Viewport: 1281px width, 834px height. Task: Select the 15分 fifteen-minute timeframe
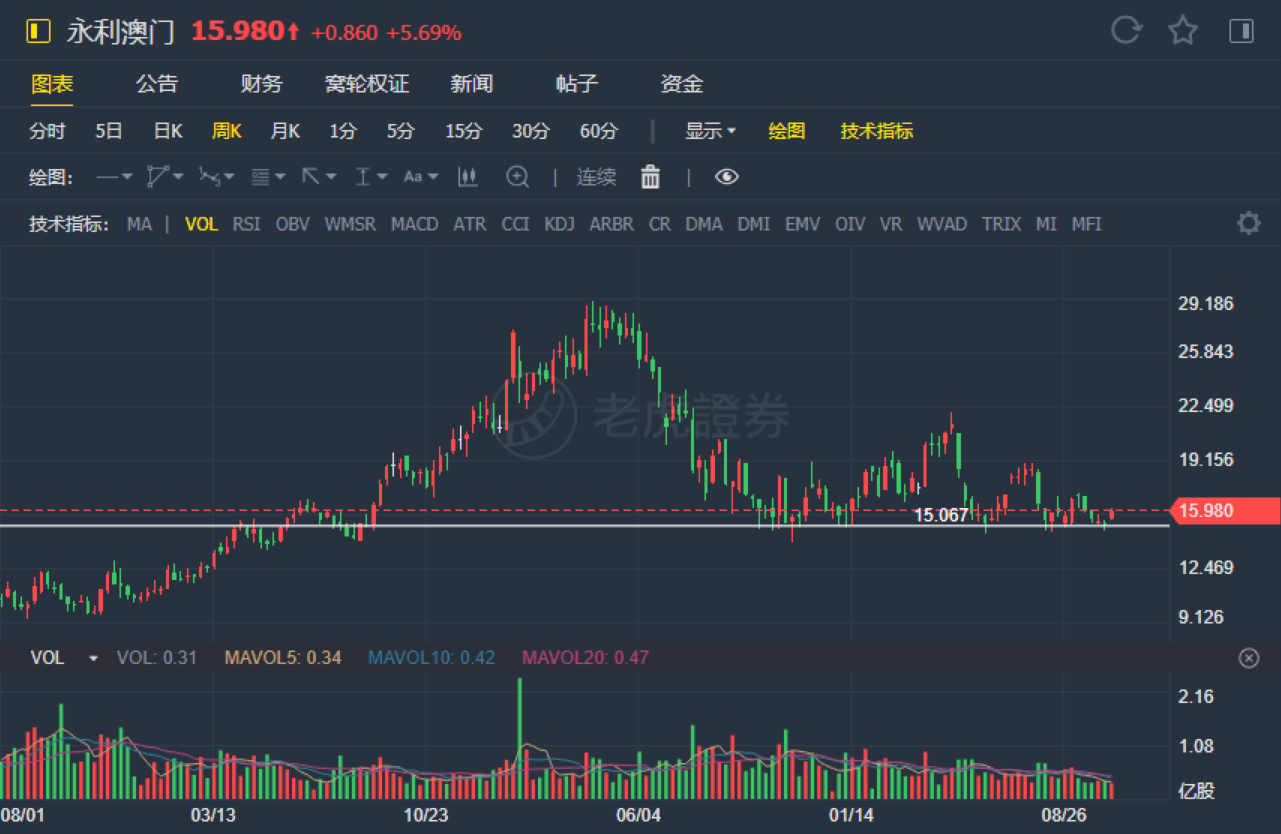click(463, 131)
